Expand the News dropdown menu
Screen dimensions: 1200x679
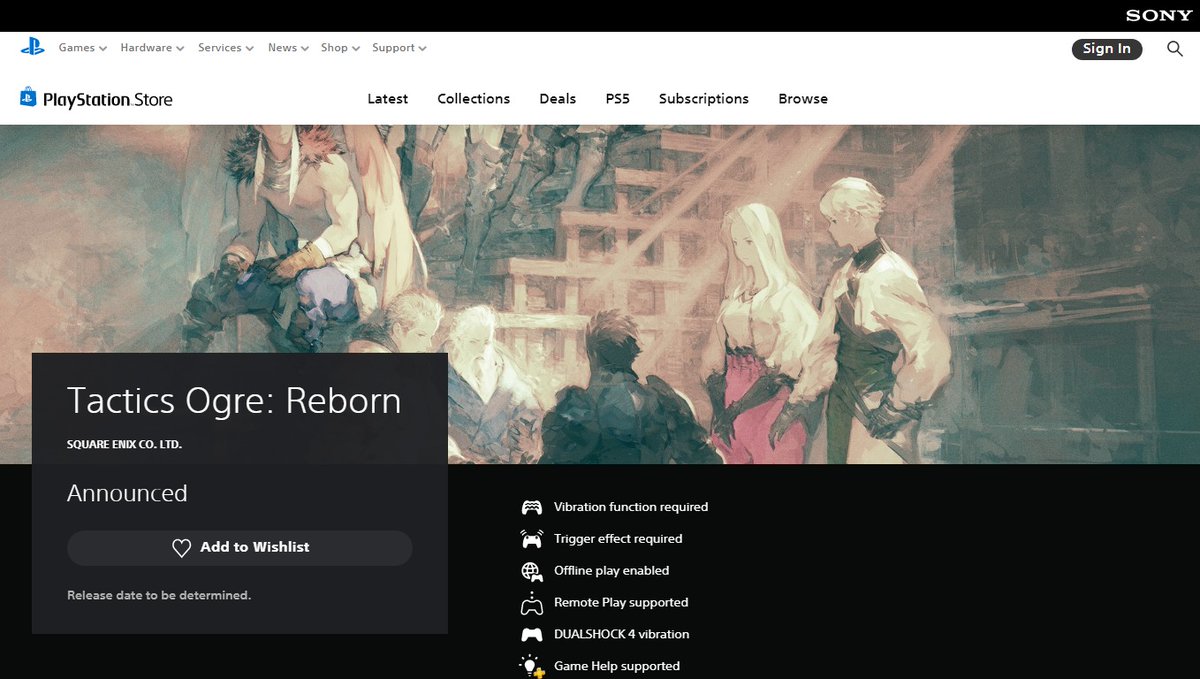point(288,48)
